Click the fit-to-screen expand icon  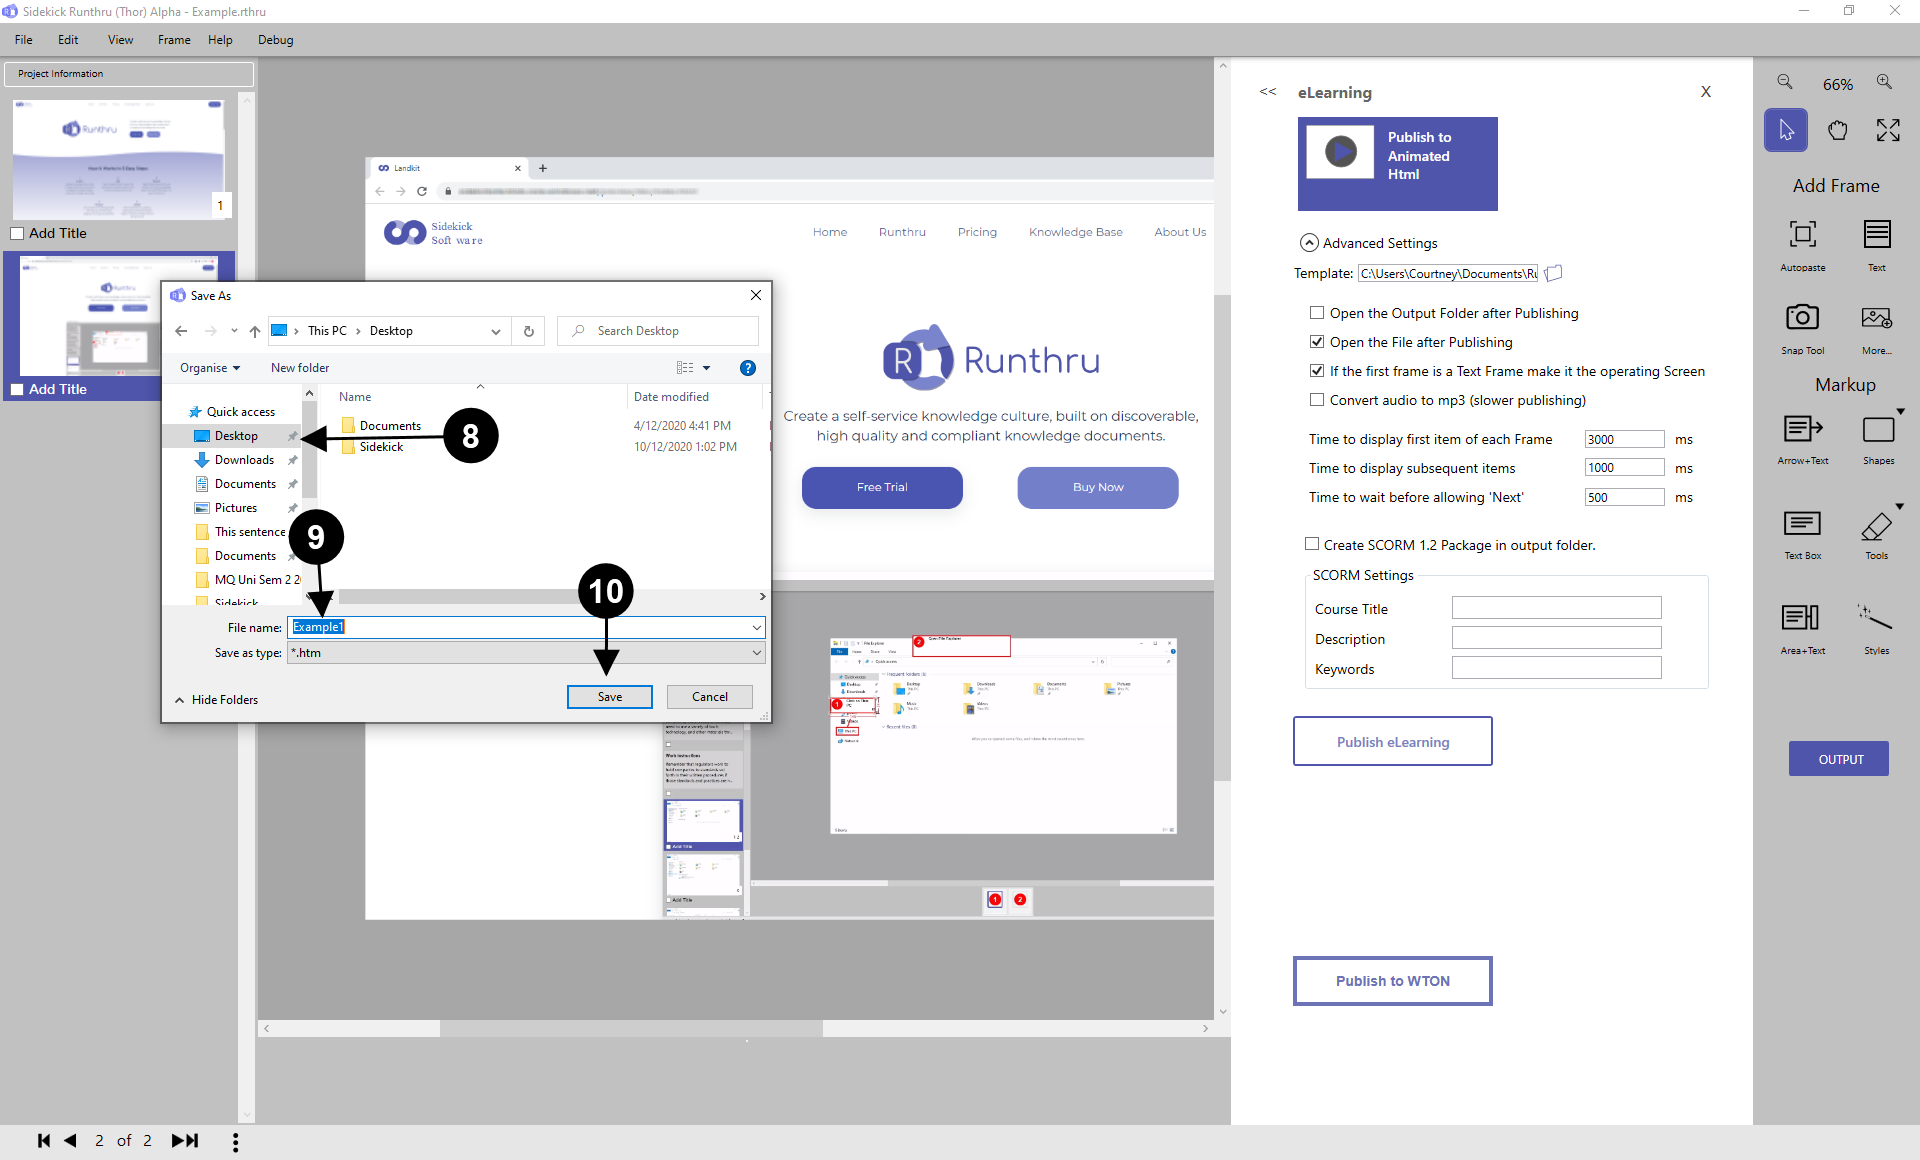click(1888, 130)
